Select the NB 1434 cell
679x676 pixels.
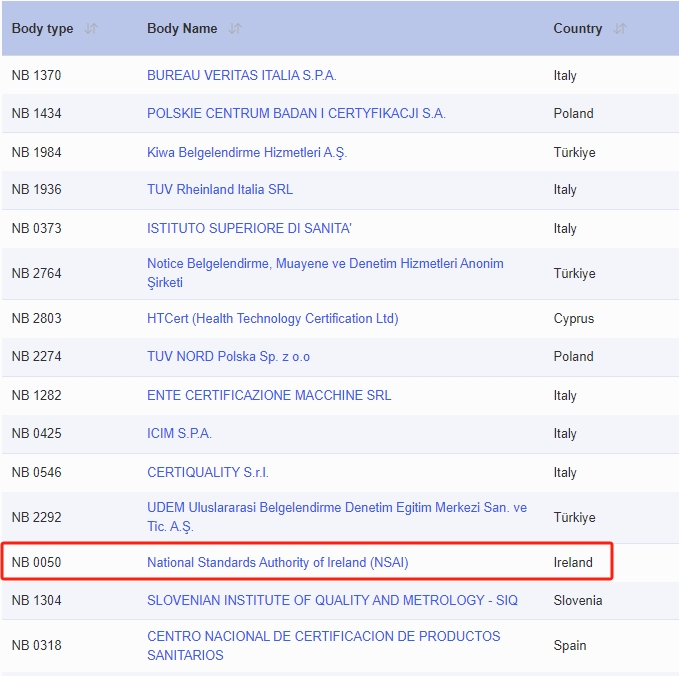click(36, 113)
